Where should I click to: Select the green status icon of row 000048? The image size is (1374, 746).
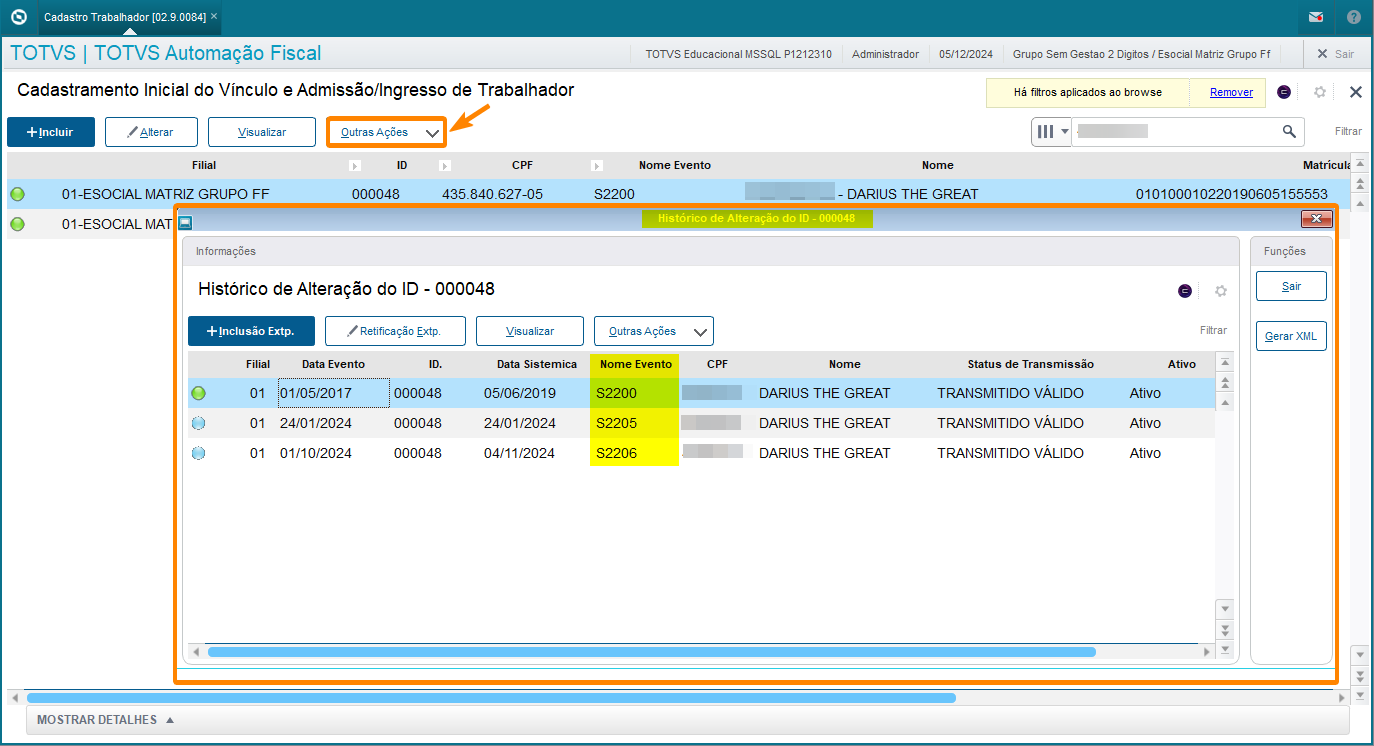[x=17, y=194]
